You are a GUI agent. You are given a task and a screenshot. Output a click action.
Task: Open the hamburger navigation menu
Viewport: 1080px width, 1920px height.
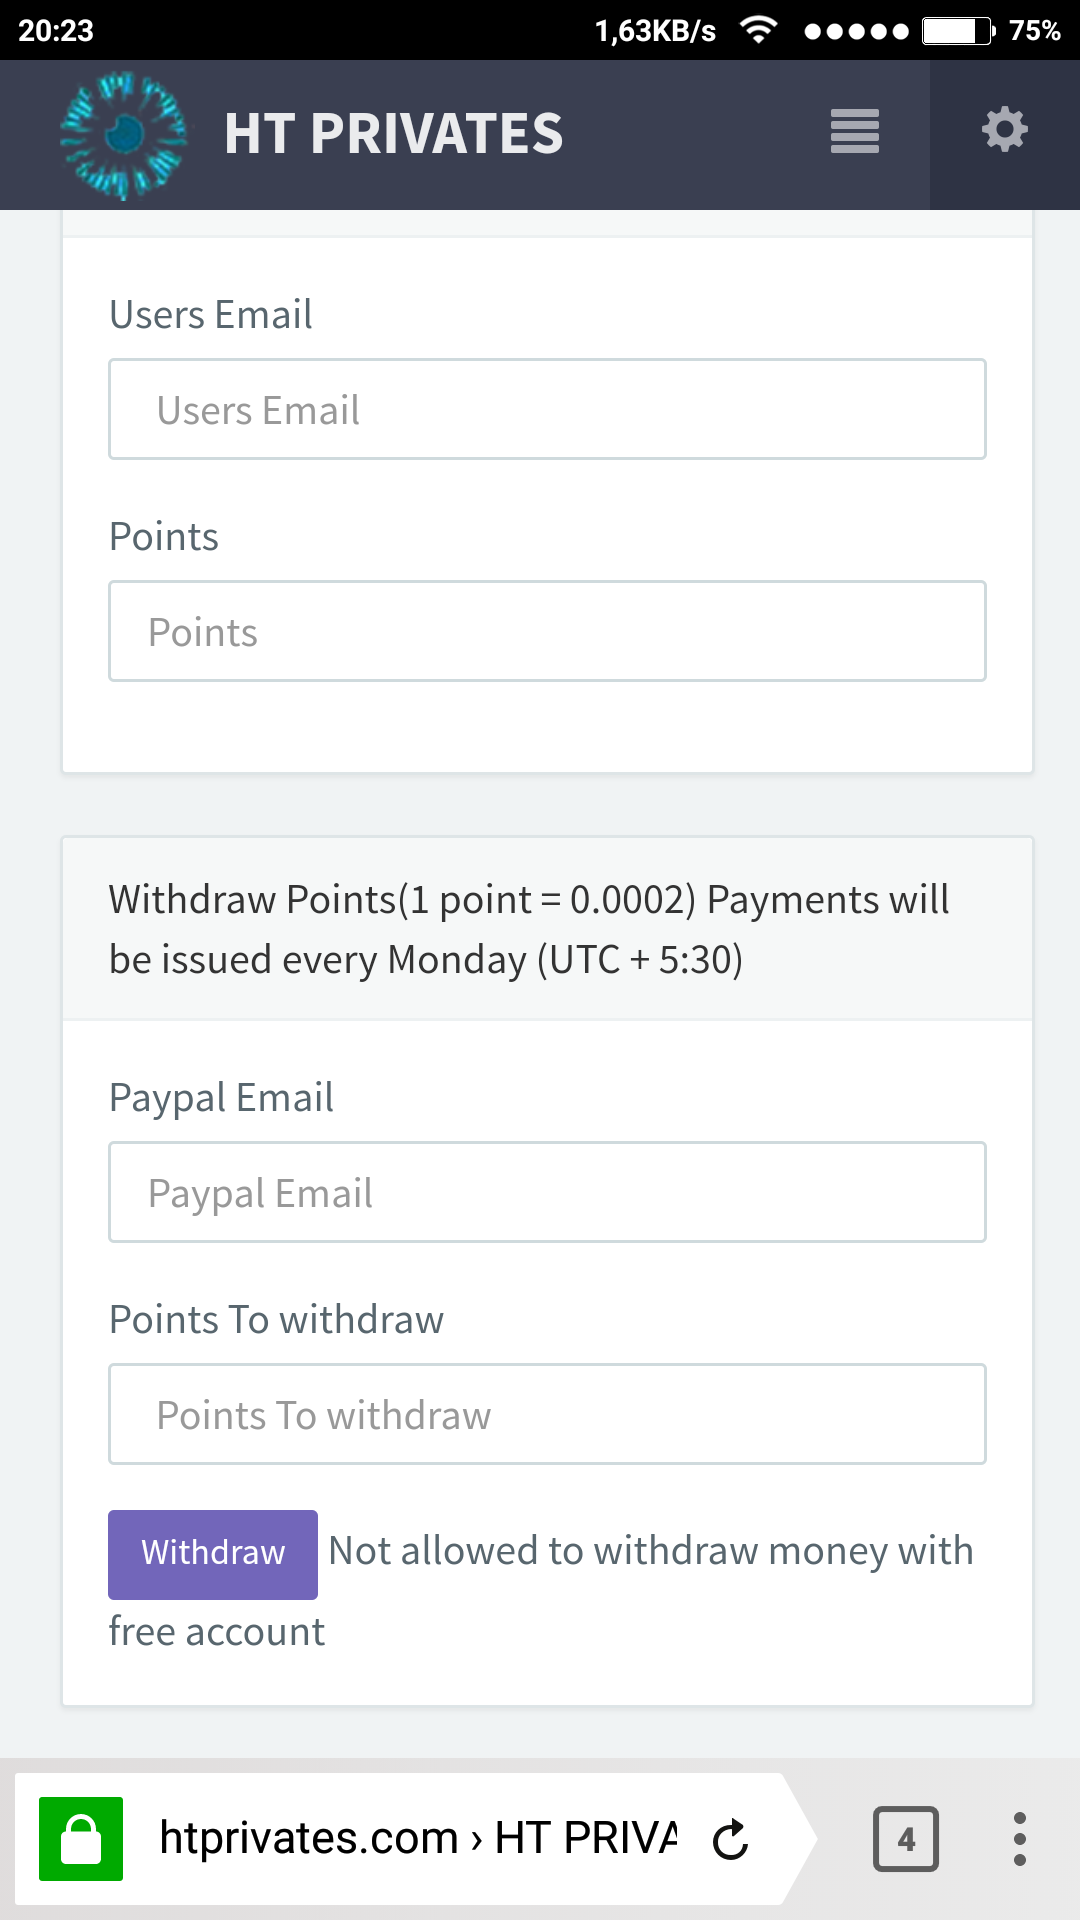point(854,132)
